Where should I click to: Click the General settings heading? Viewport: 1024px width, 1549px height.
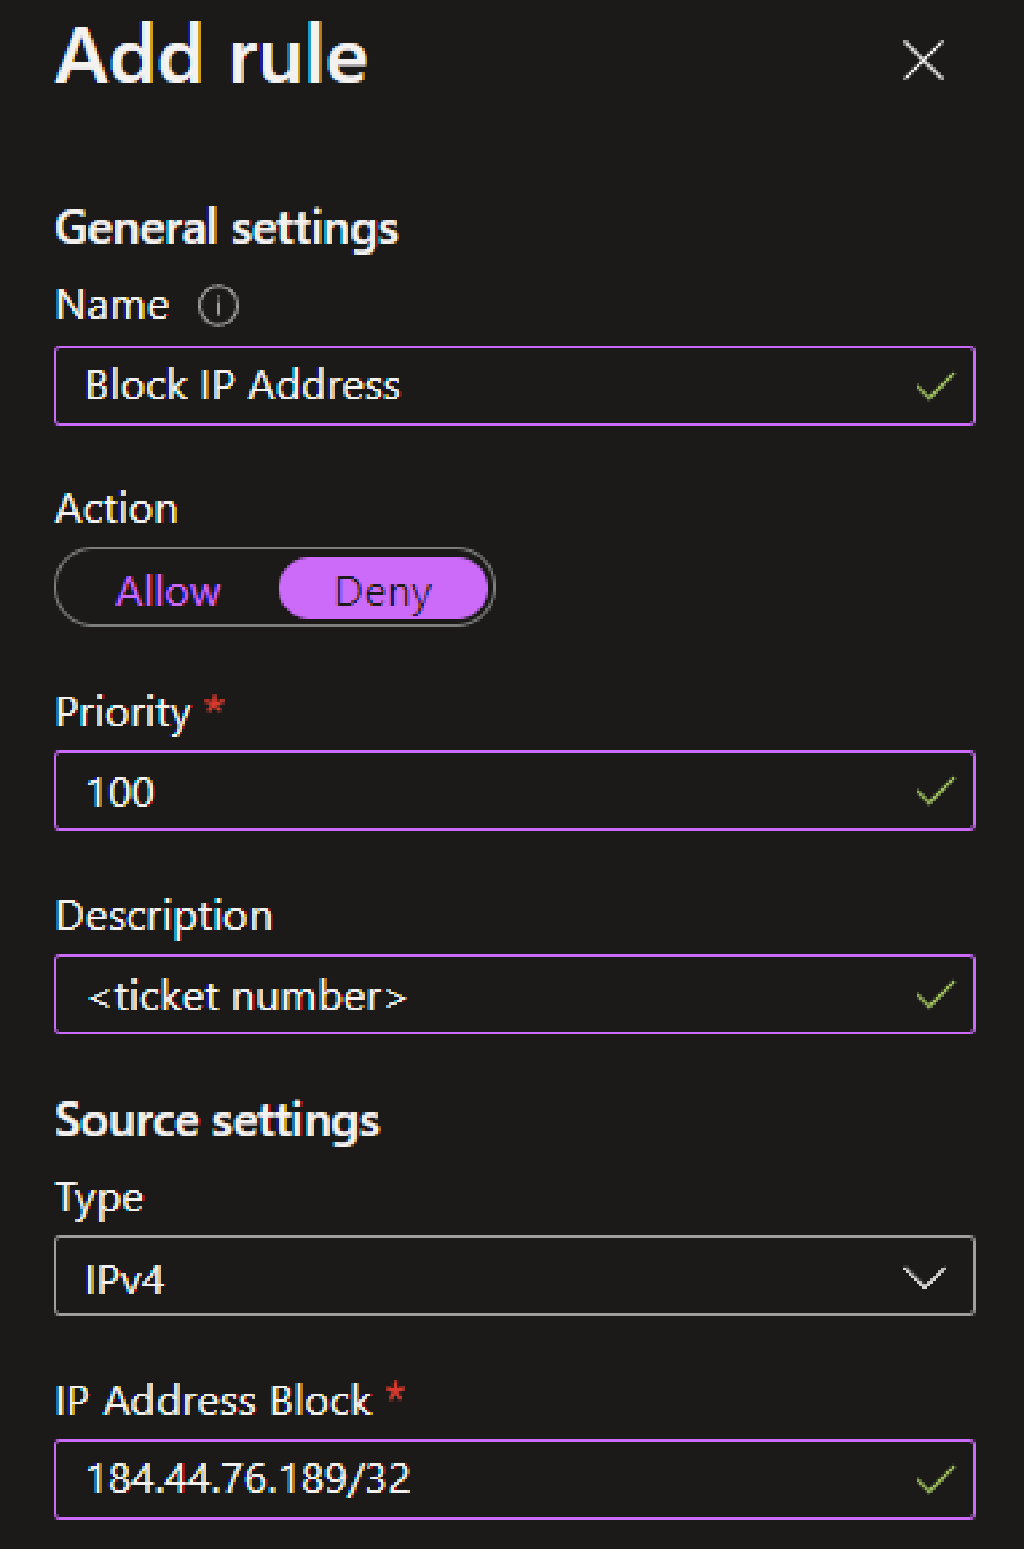point(227,228)
